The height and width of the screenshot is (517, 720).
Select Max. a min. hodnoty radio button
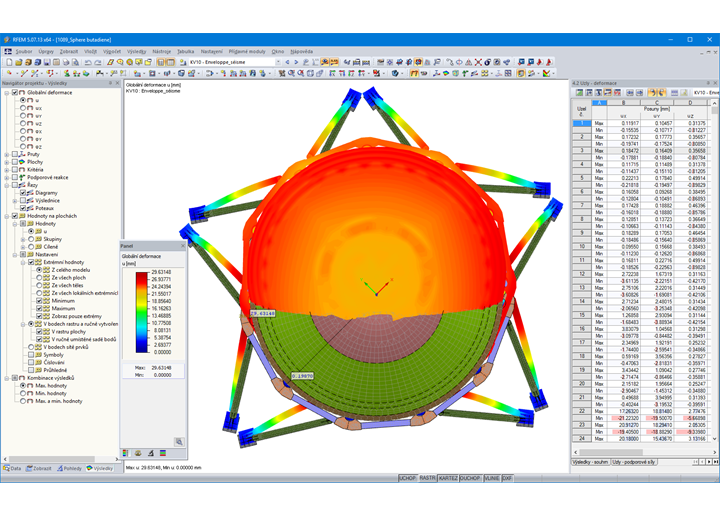click(23, 401)
